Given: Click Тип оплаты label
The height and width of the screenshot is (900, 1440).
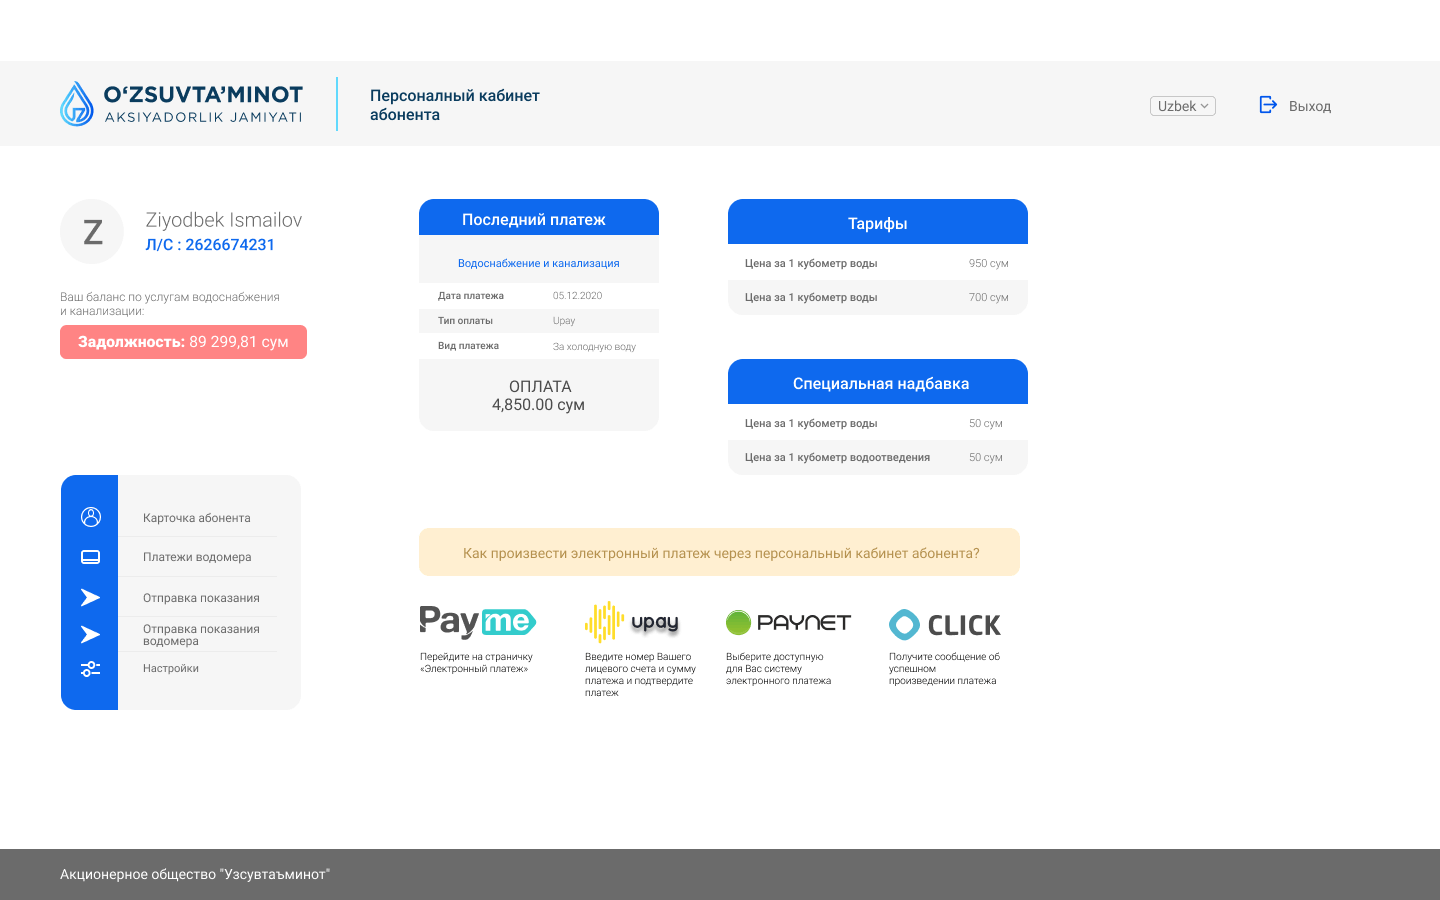Looking at the screenshot, I should click(465, 321).
